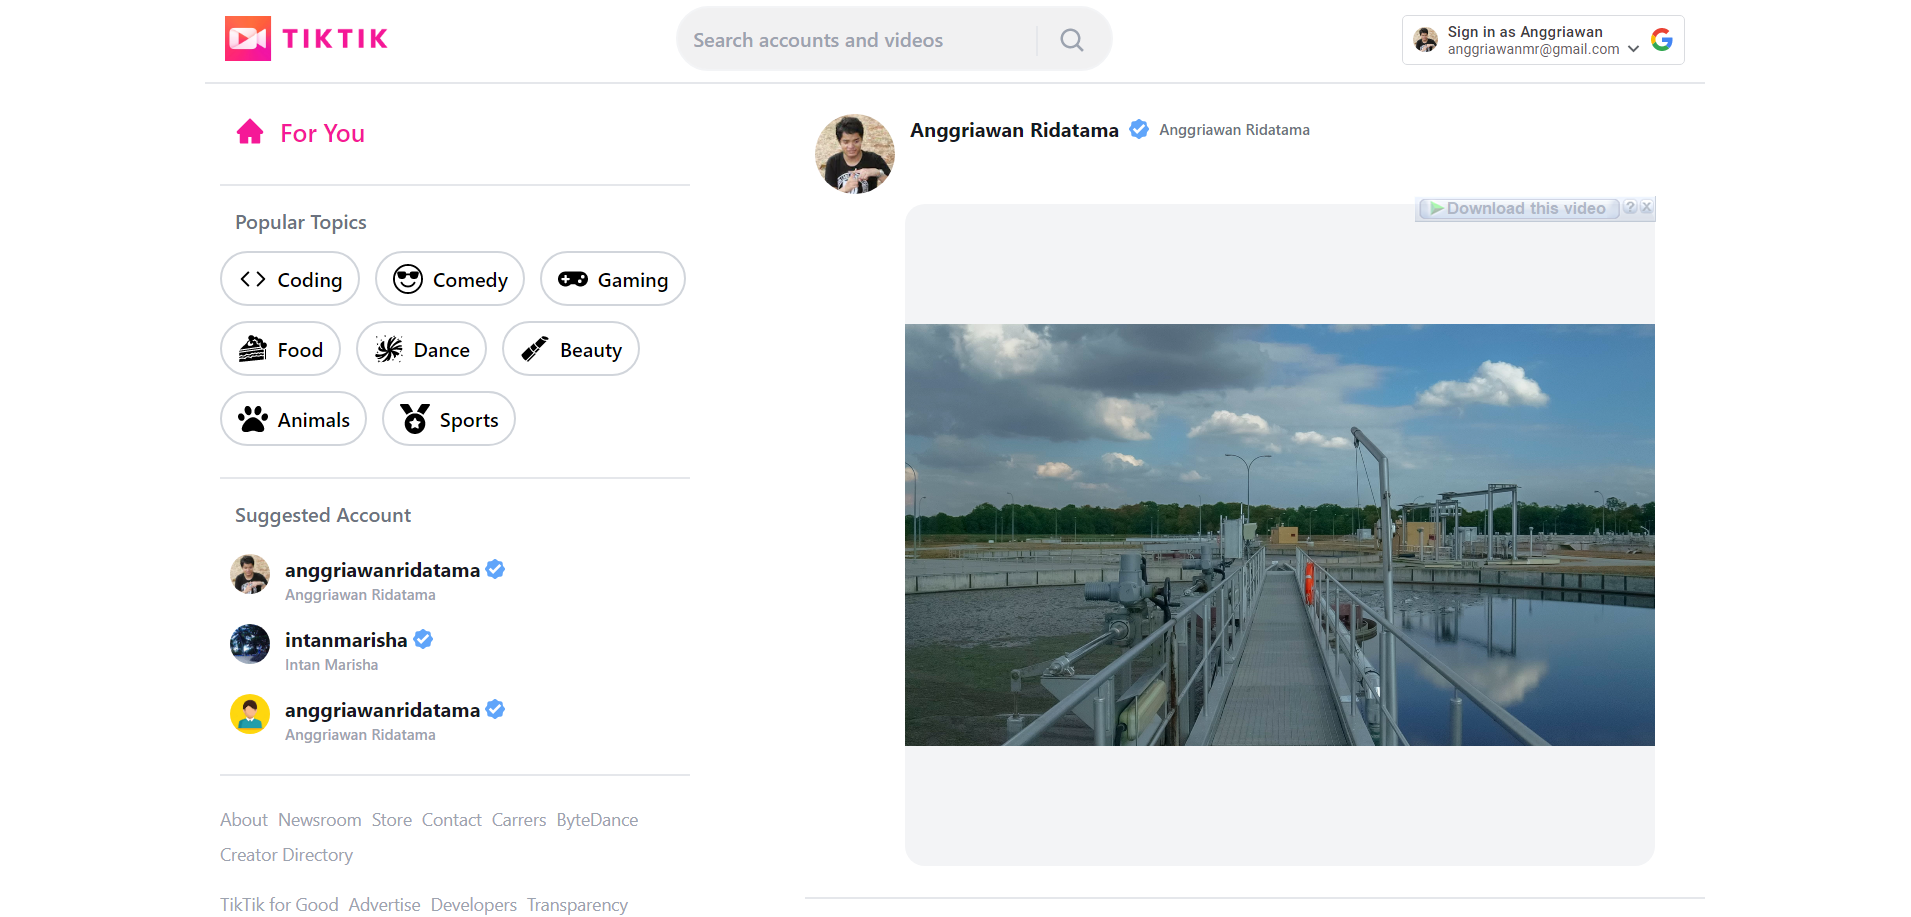Open help on the download overlay
Image resolution: width=1911 pixels, height=917 pixels.
[x=1630, y=208]
